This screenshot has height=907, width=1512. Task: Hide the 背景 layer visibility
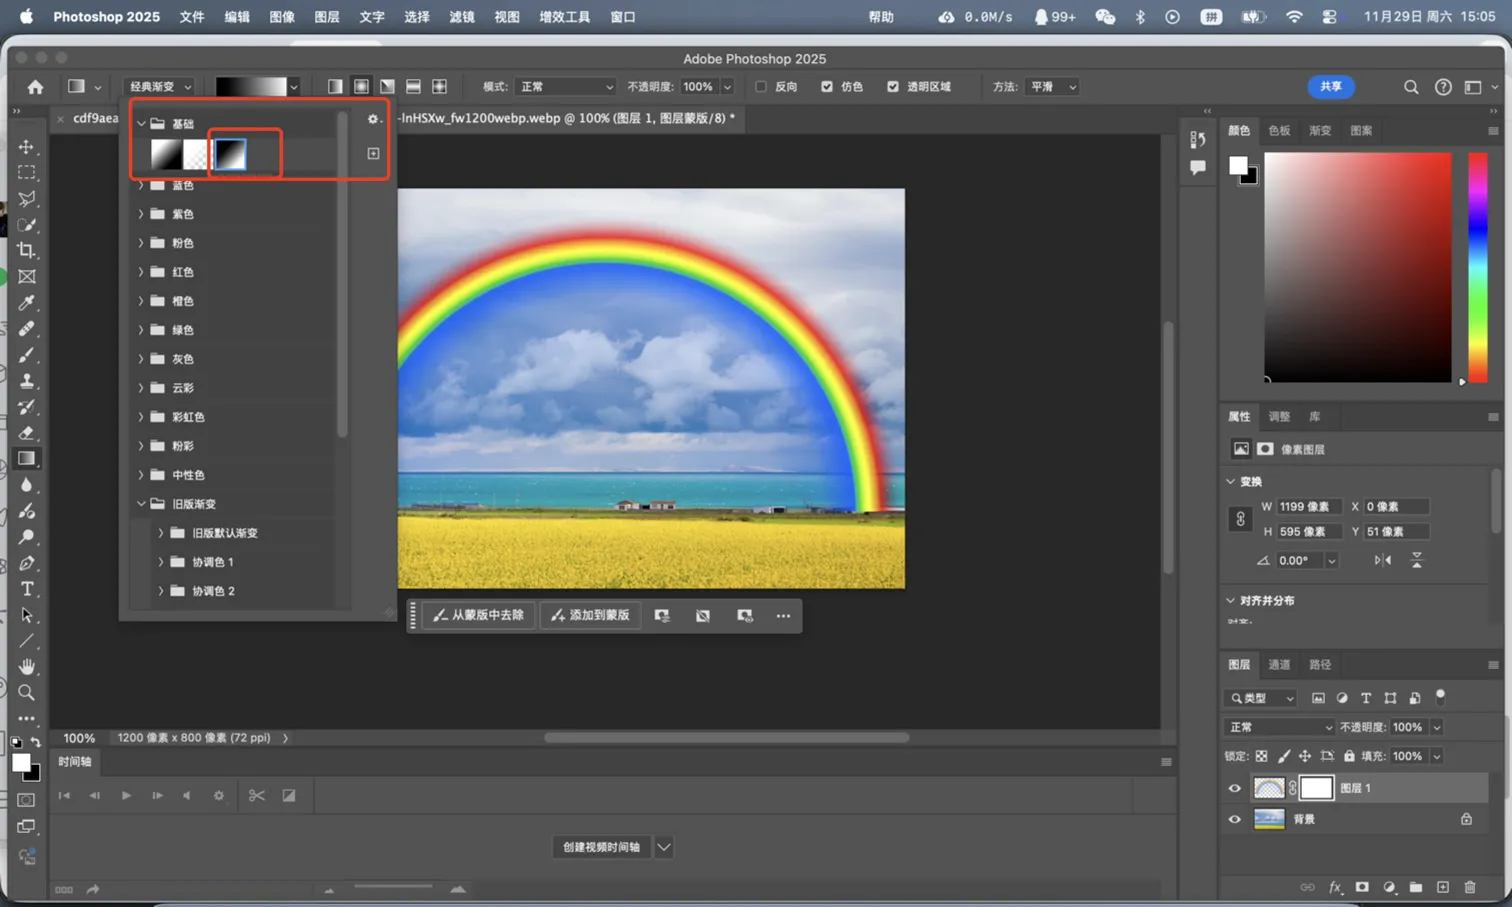tap(1234, 819)
